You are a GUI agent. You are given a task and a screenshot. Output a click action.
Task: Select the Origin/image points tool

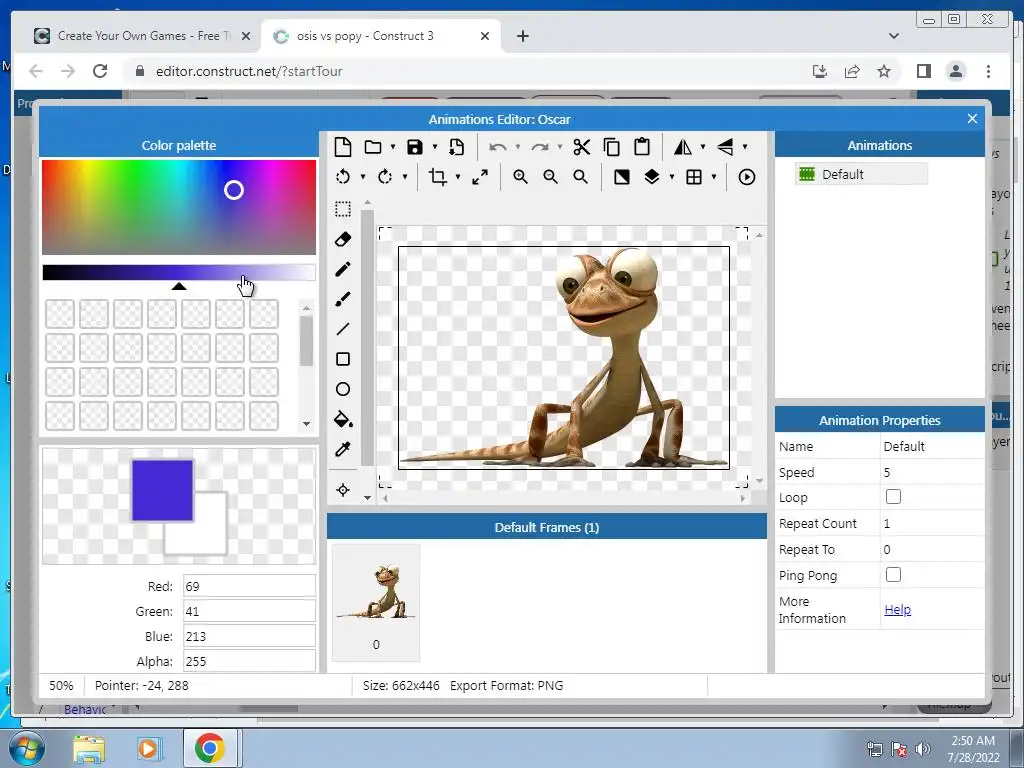(343, 490)
